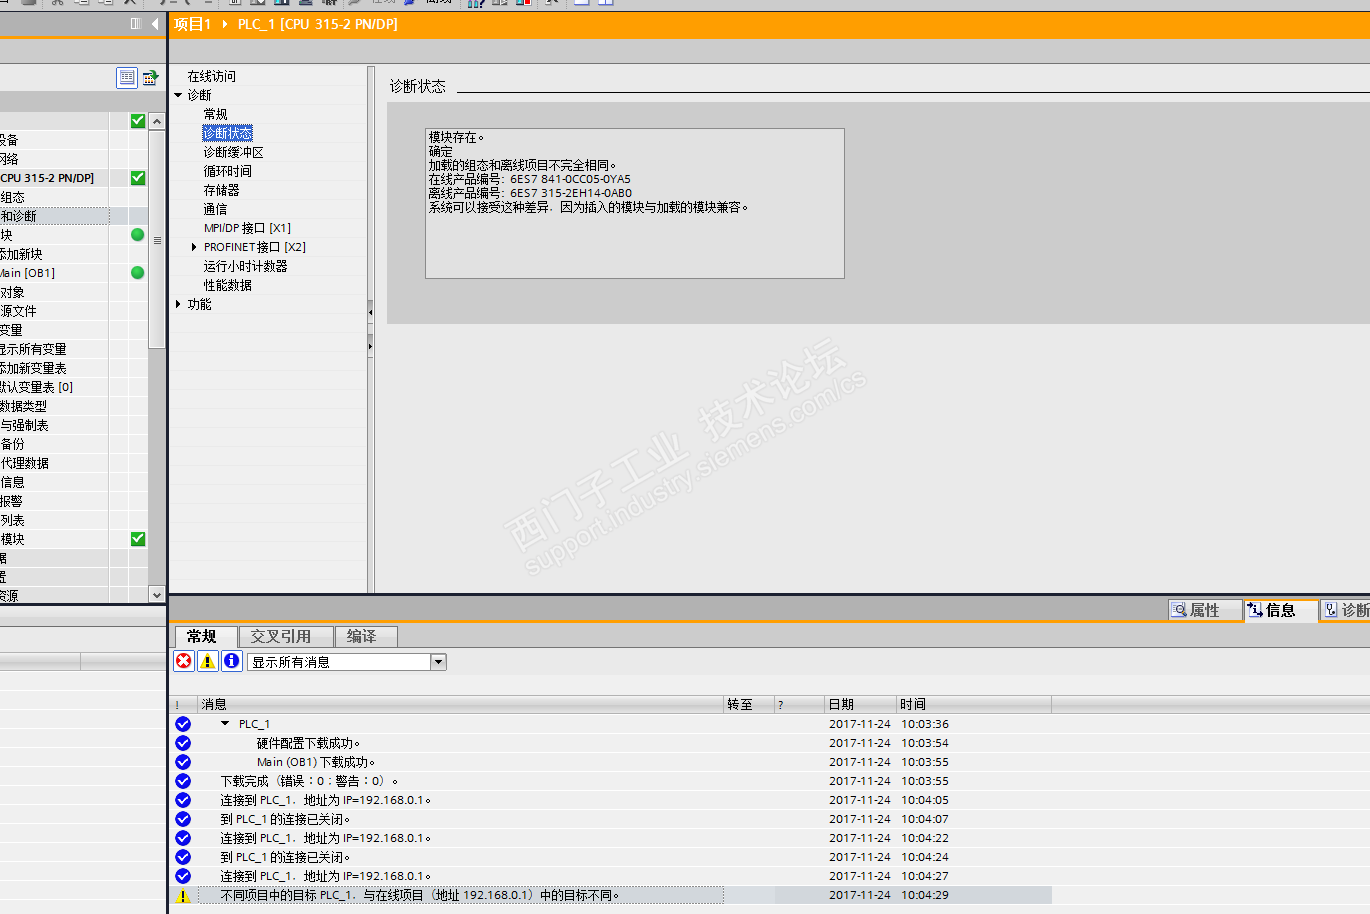Open the 通信 tree item
1370x914 pixels.
pyautogui.click(x=216, y=209)
